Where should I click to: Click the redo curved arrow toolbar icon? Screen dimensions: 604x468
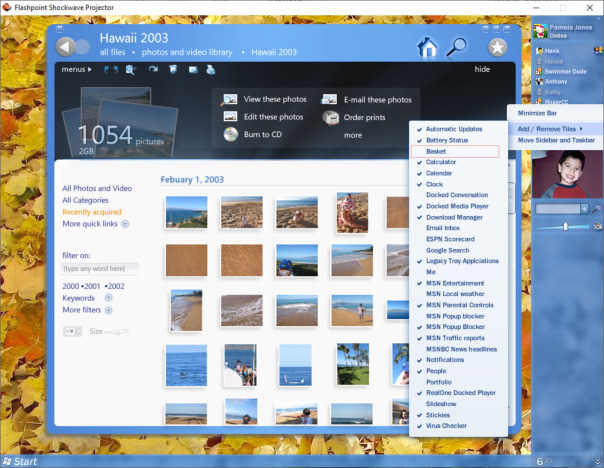153,69
